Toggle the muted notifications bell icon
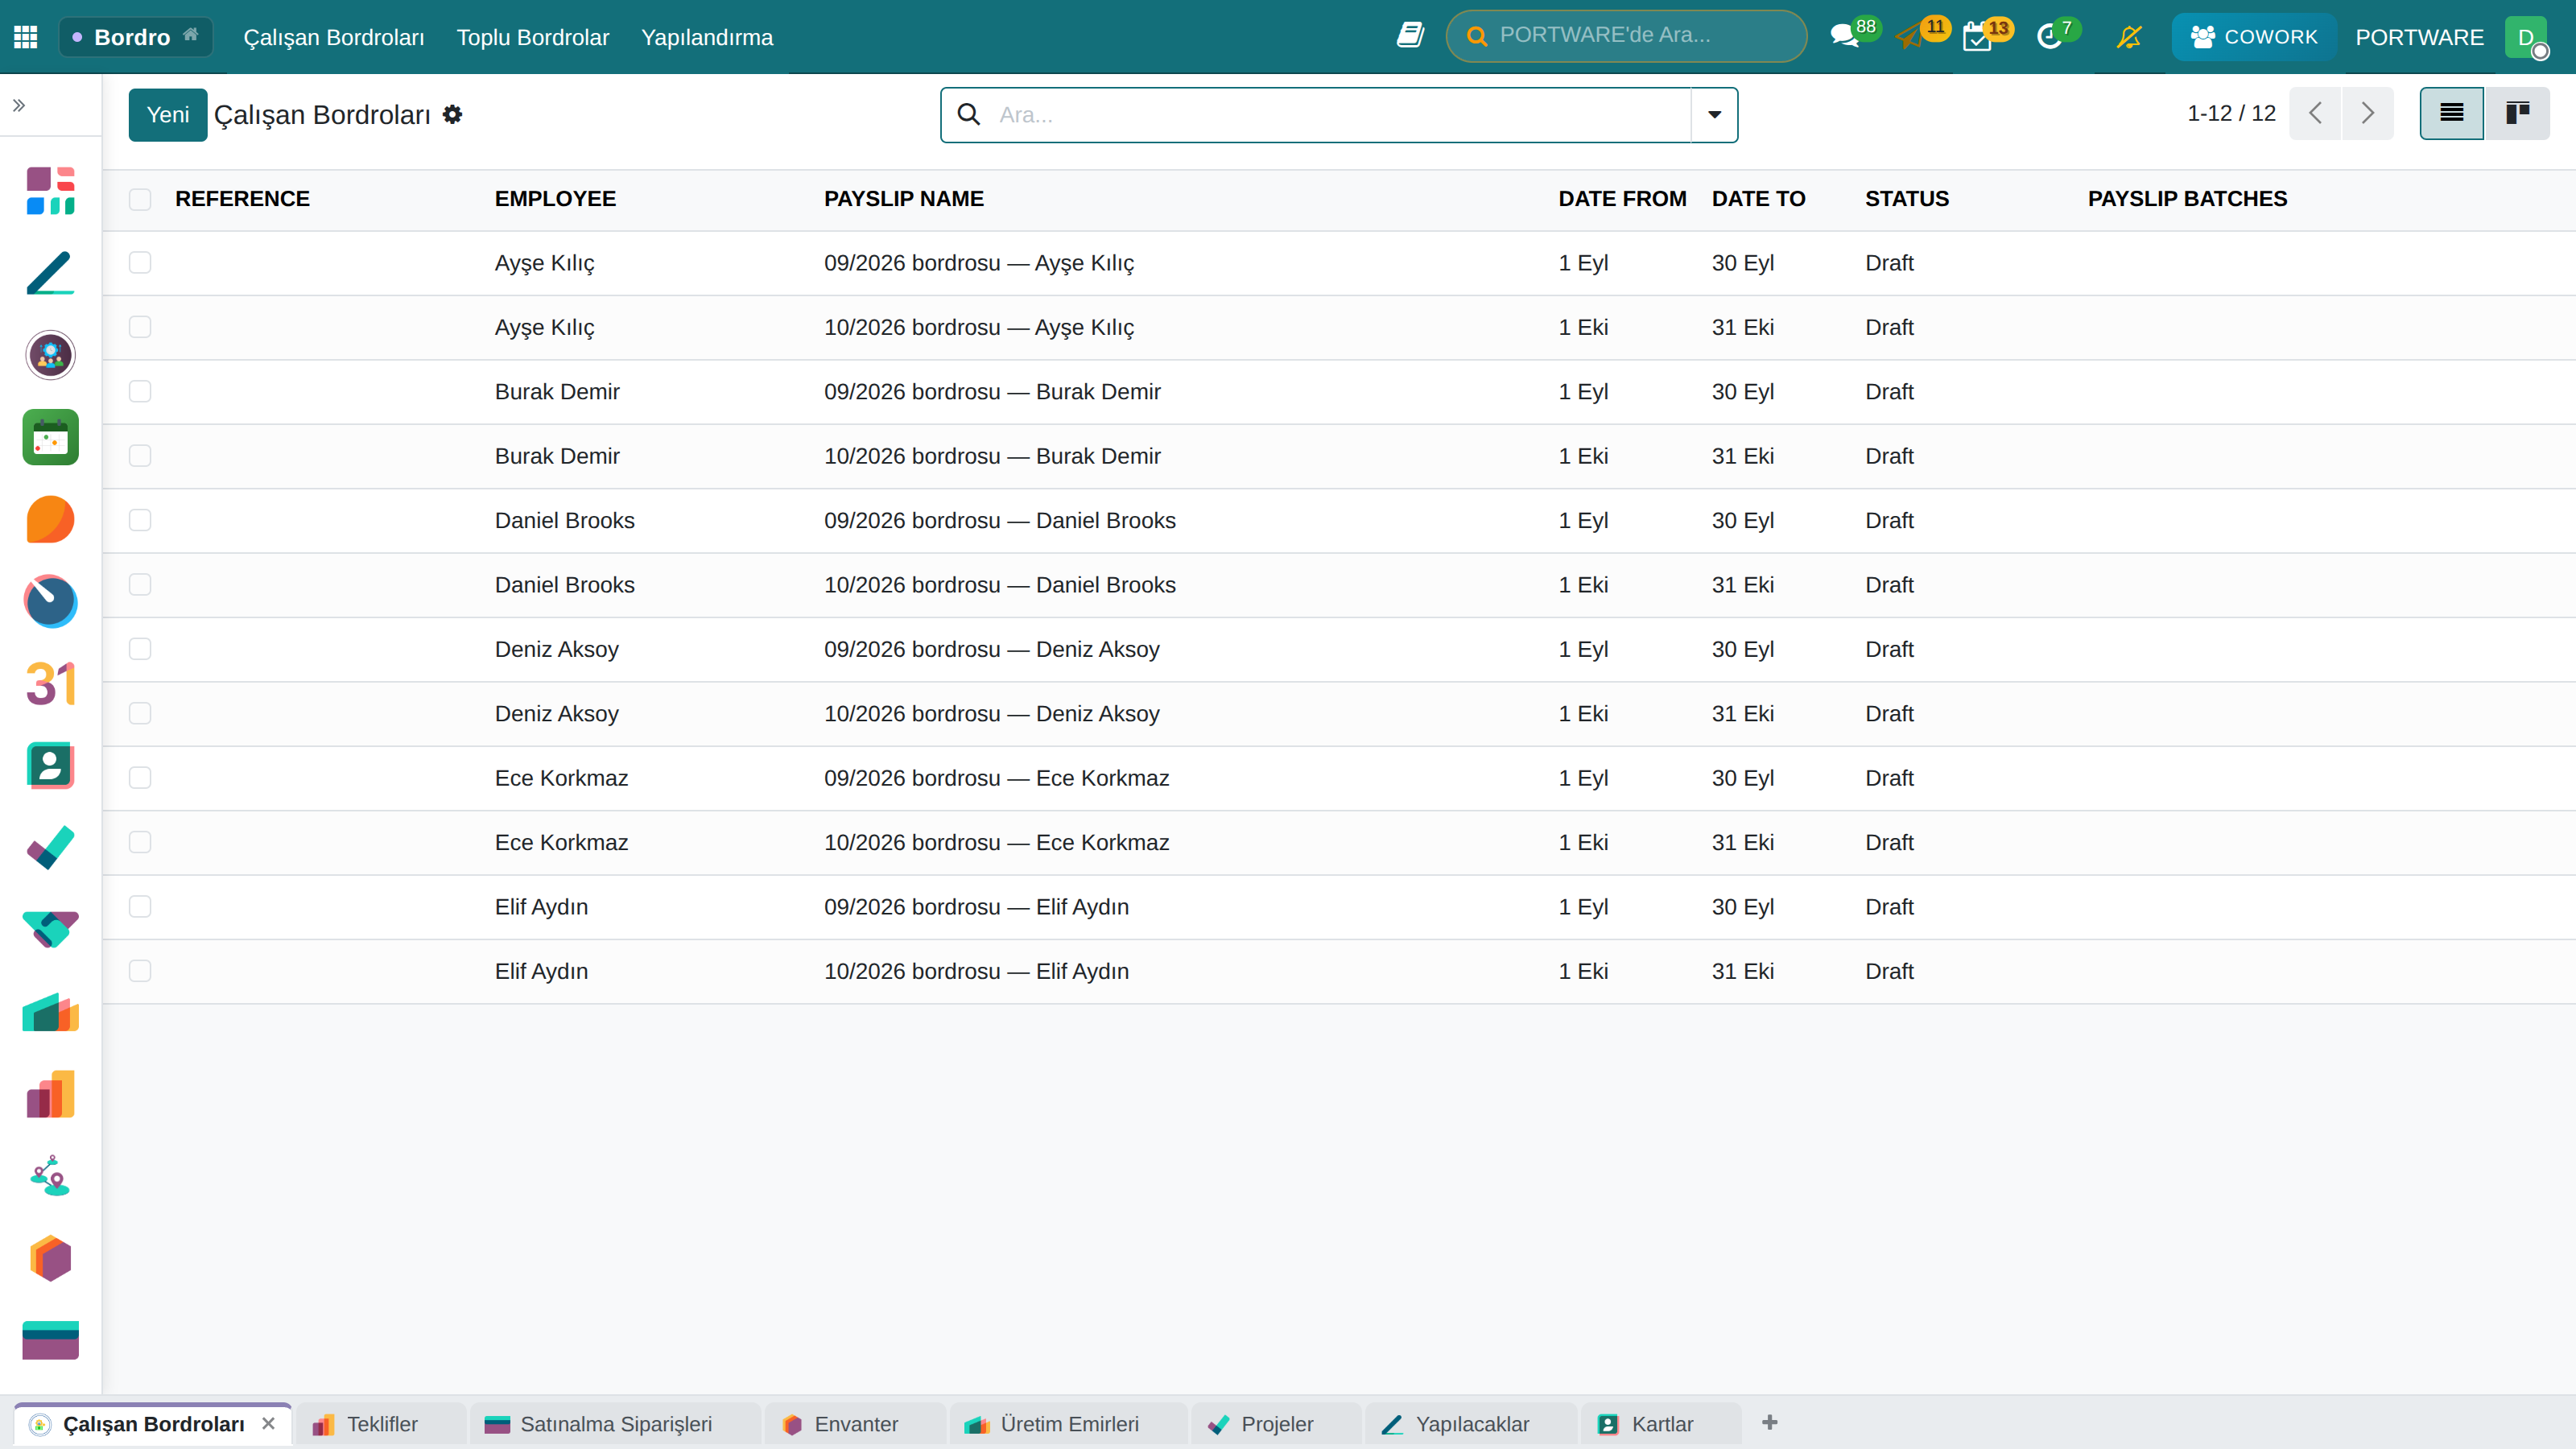Image resolution: width=2576 pixels, height=1449 pixels. pyautogui.click(x=2129, y=37)
